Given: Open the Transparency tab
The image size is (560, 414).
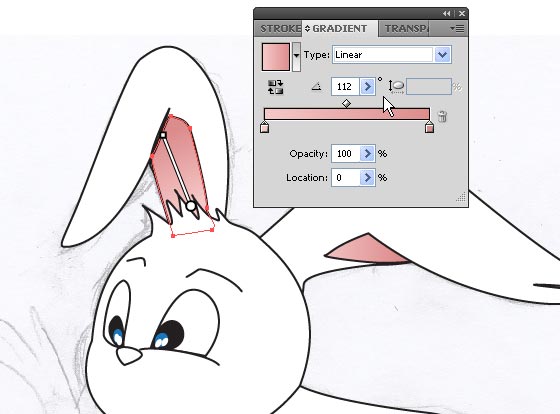Looking at the screenshot, I should click(405, 29).
